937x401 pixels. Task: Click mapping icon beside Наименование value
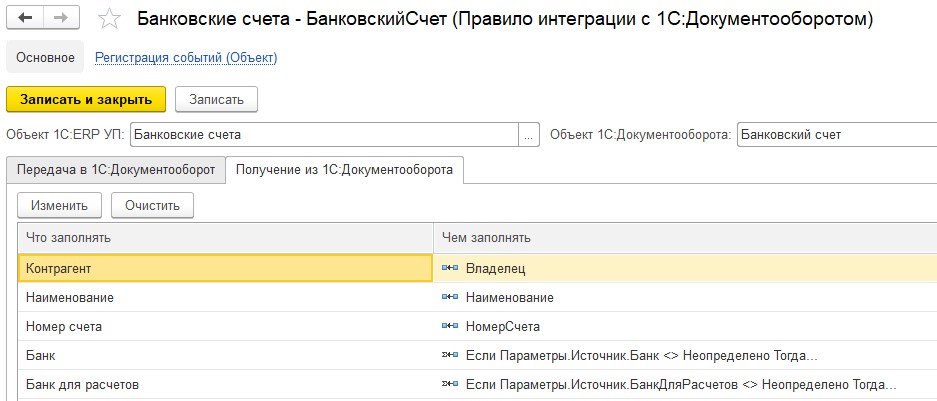pos(450,297)
